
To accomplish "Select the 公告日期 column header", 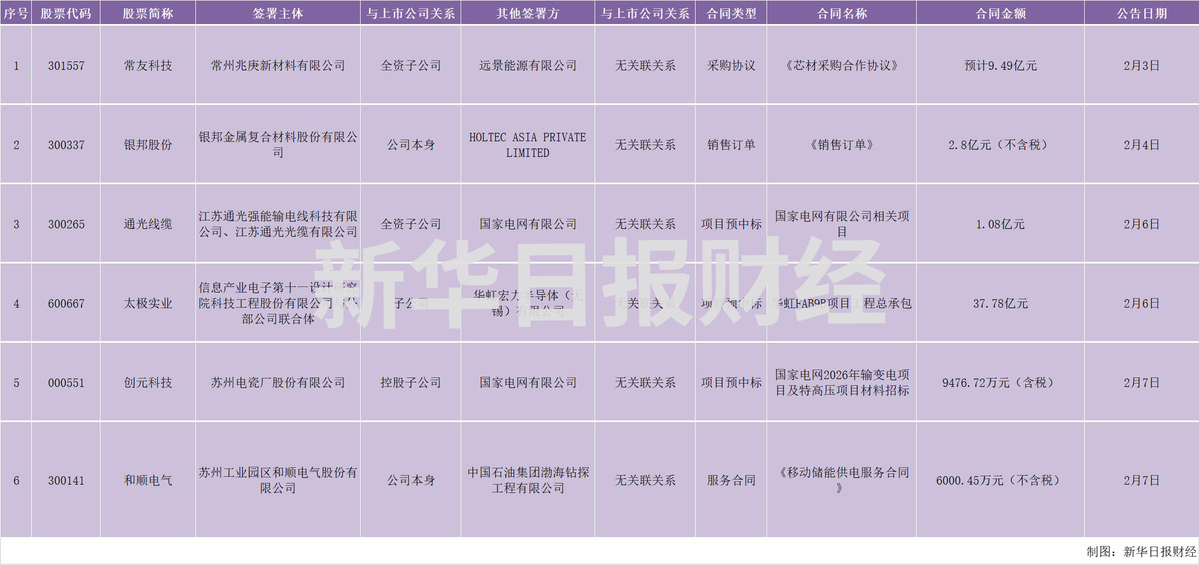I will [x=1140, y=14].
